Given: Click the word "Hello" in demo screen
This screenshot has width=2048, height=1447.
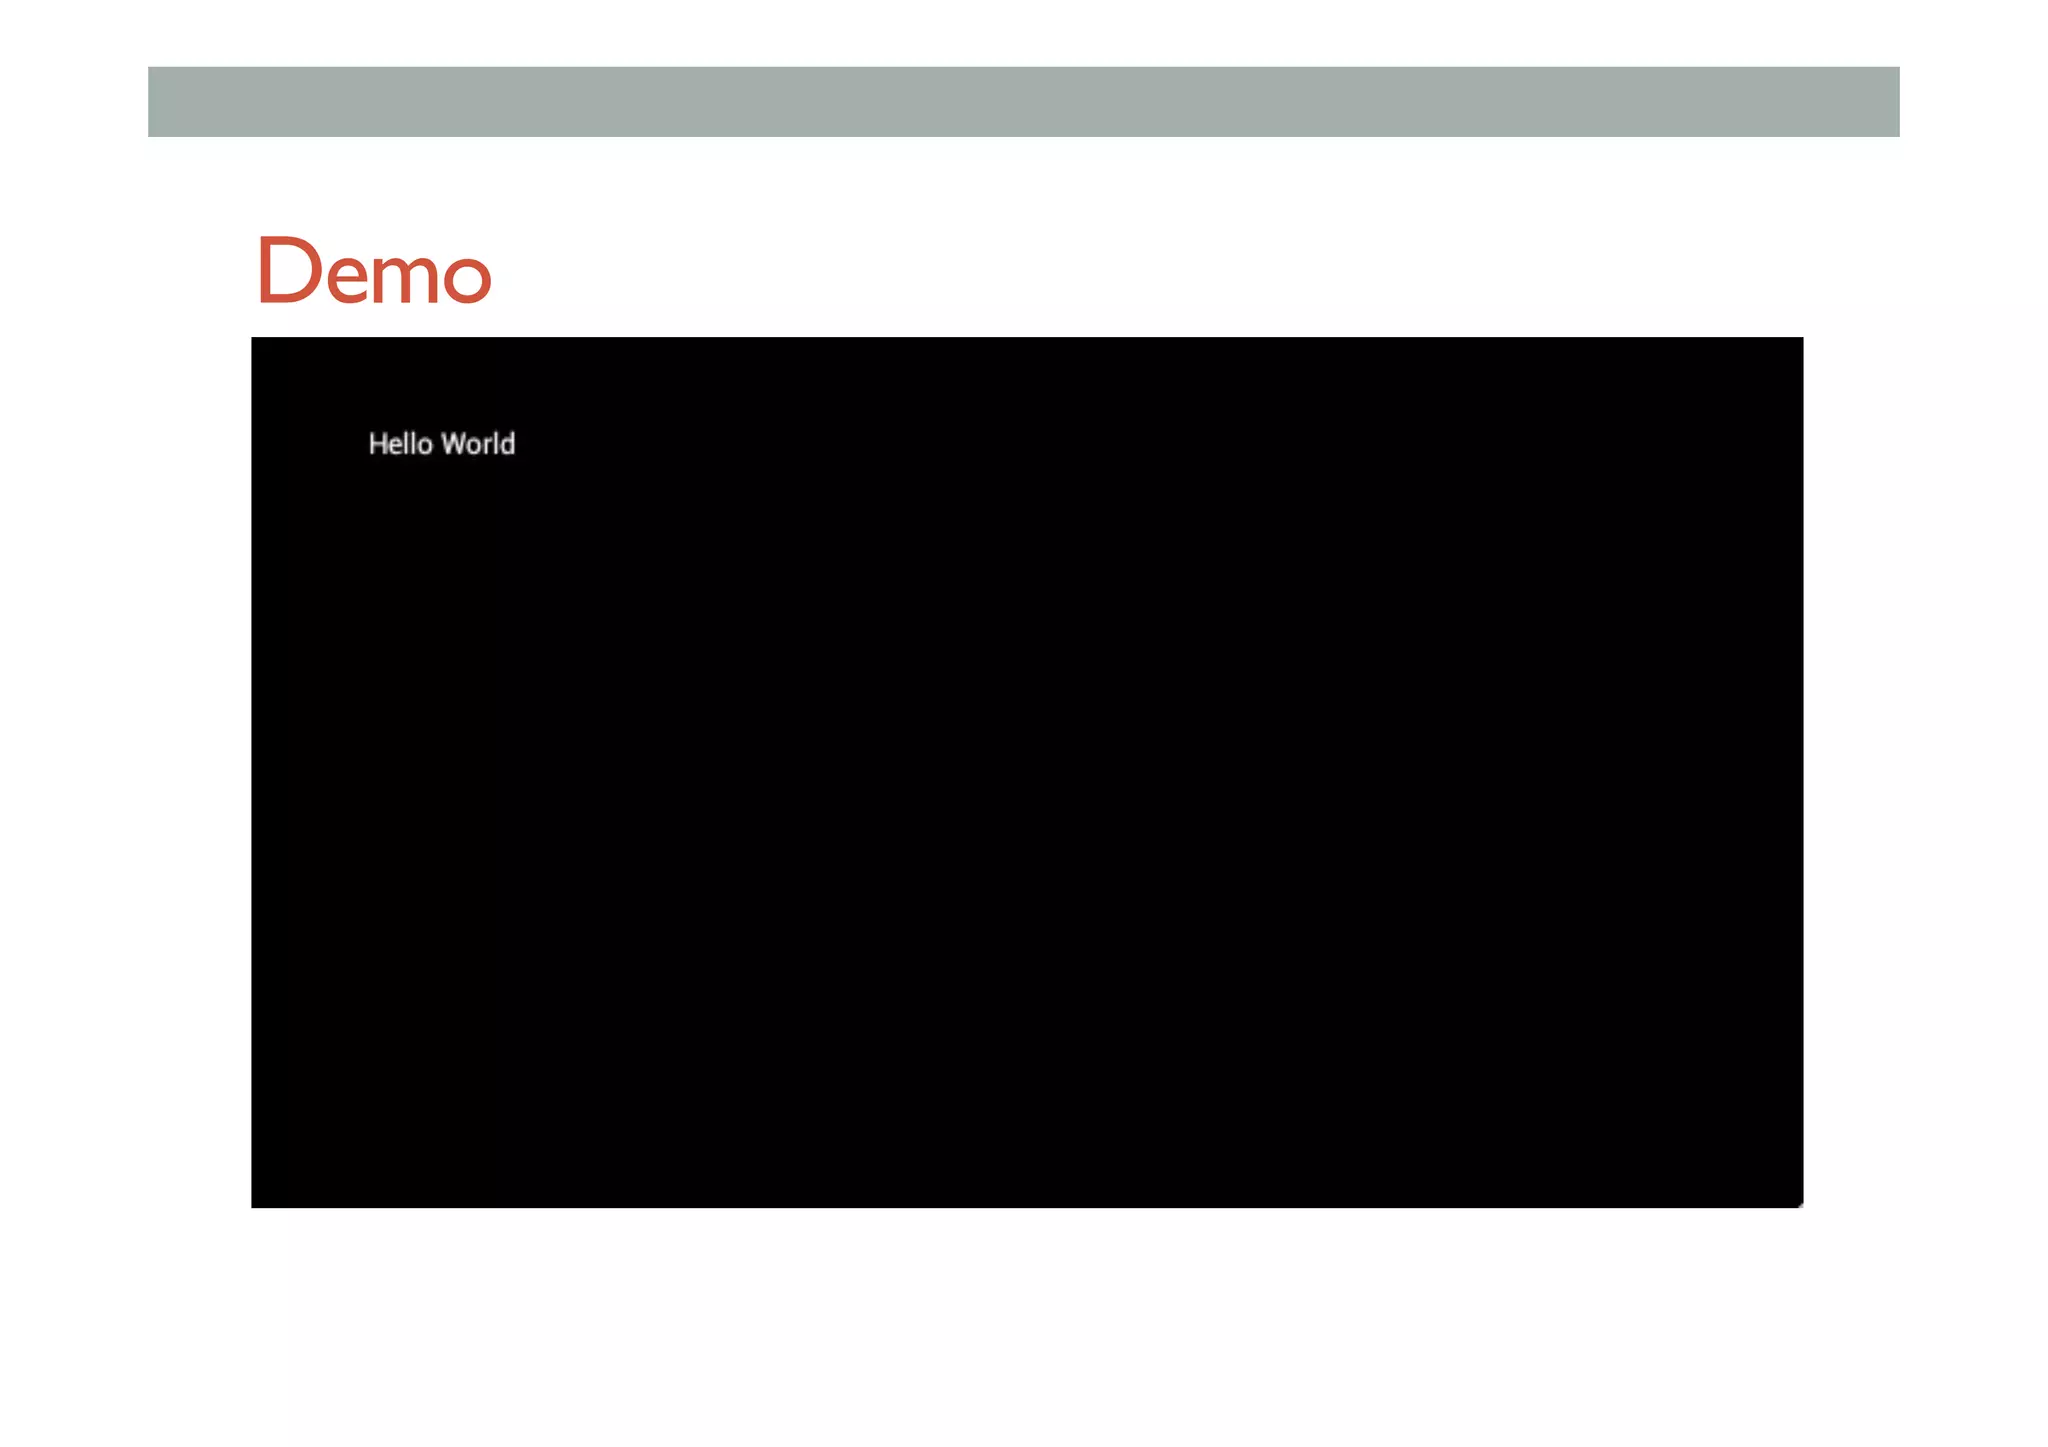Looking at the screenshot, I should pyautogui.click(x=400, y=444).
